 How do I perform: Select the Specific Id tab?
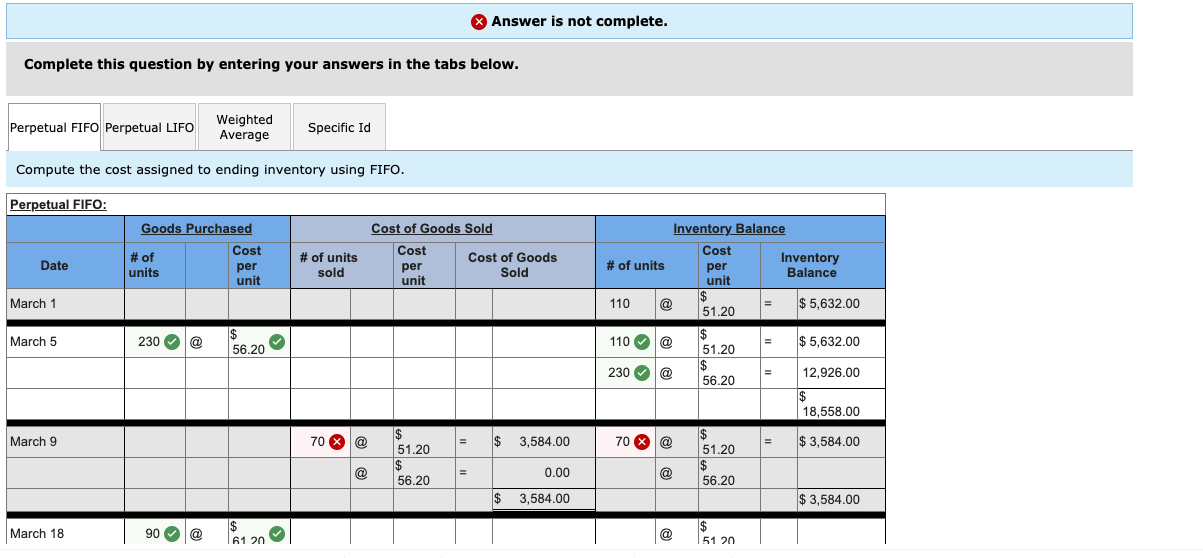[339, 127]
